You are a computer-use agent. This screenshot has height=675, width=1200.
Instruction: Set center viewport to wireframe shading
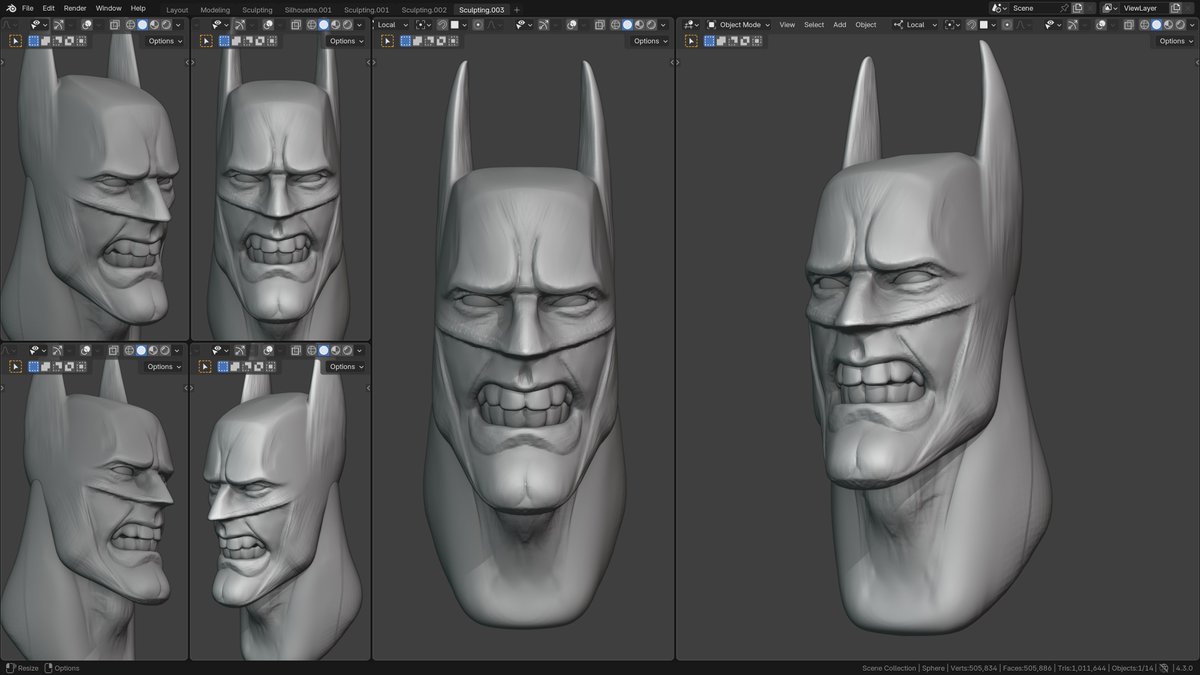coord(615,25)
